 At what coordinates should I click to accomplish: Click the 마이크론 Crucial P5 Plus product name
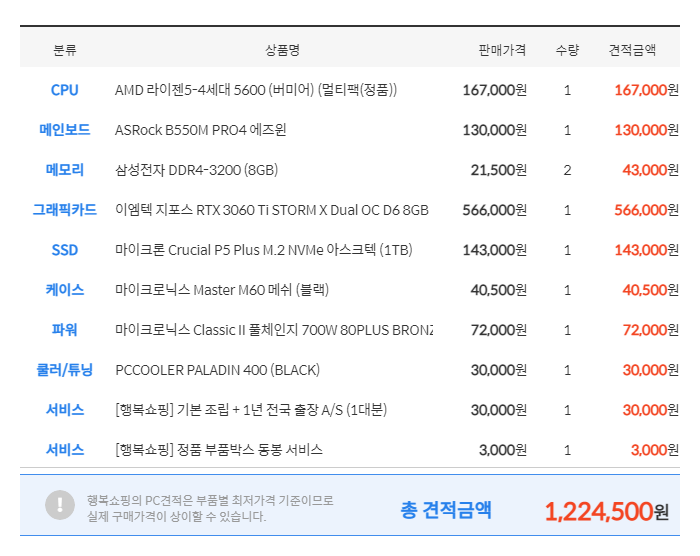(x=264, y=250)
